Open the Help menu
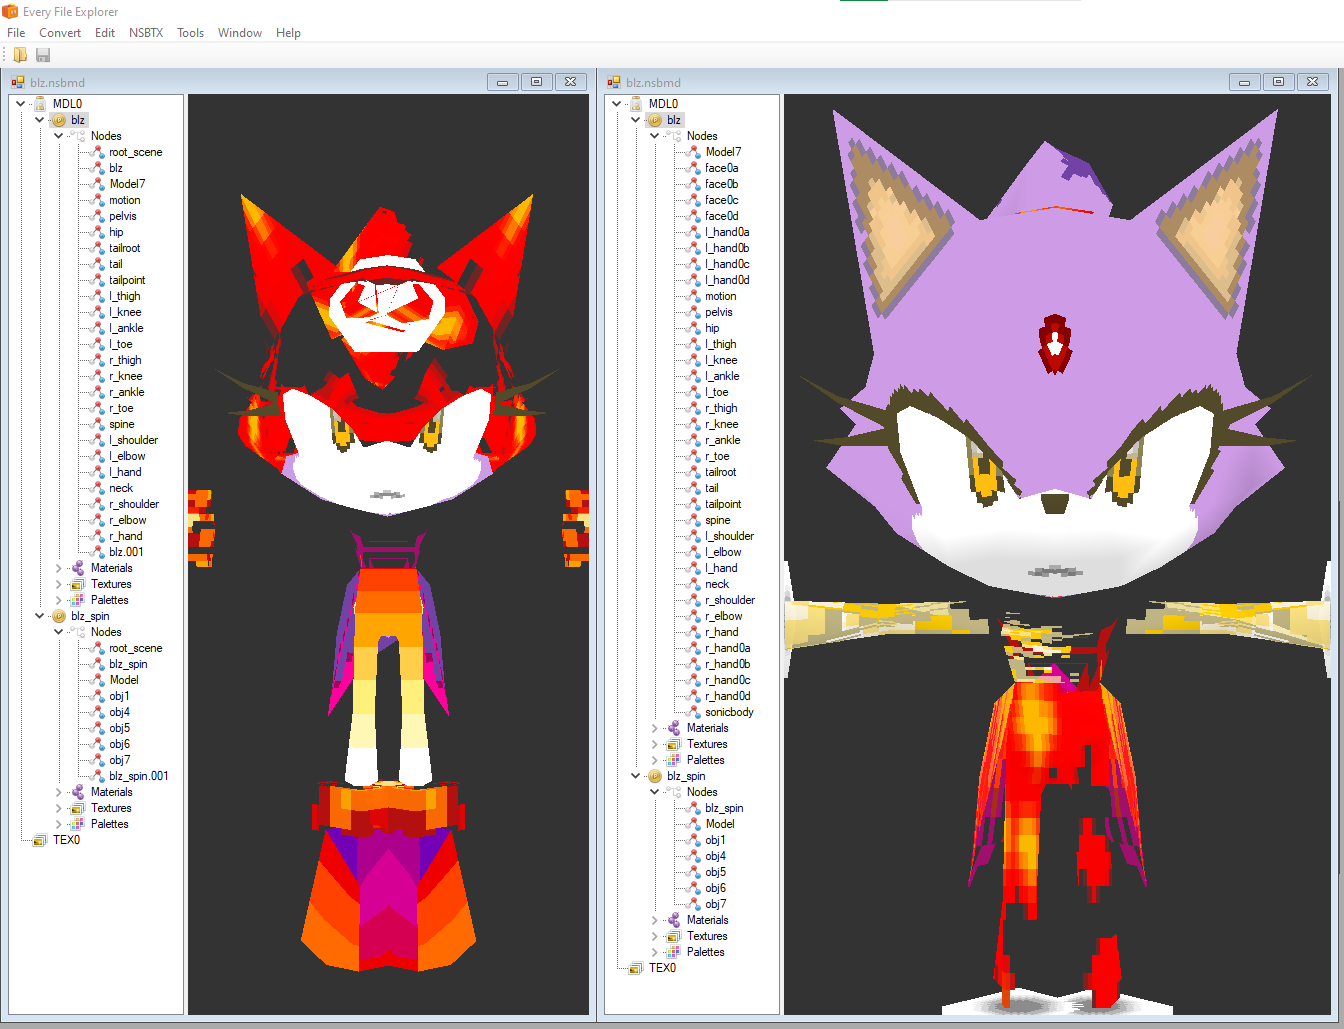1344x1029 pixels. point(288,33)
